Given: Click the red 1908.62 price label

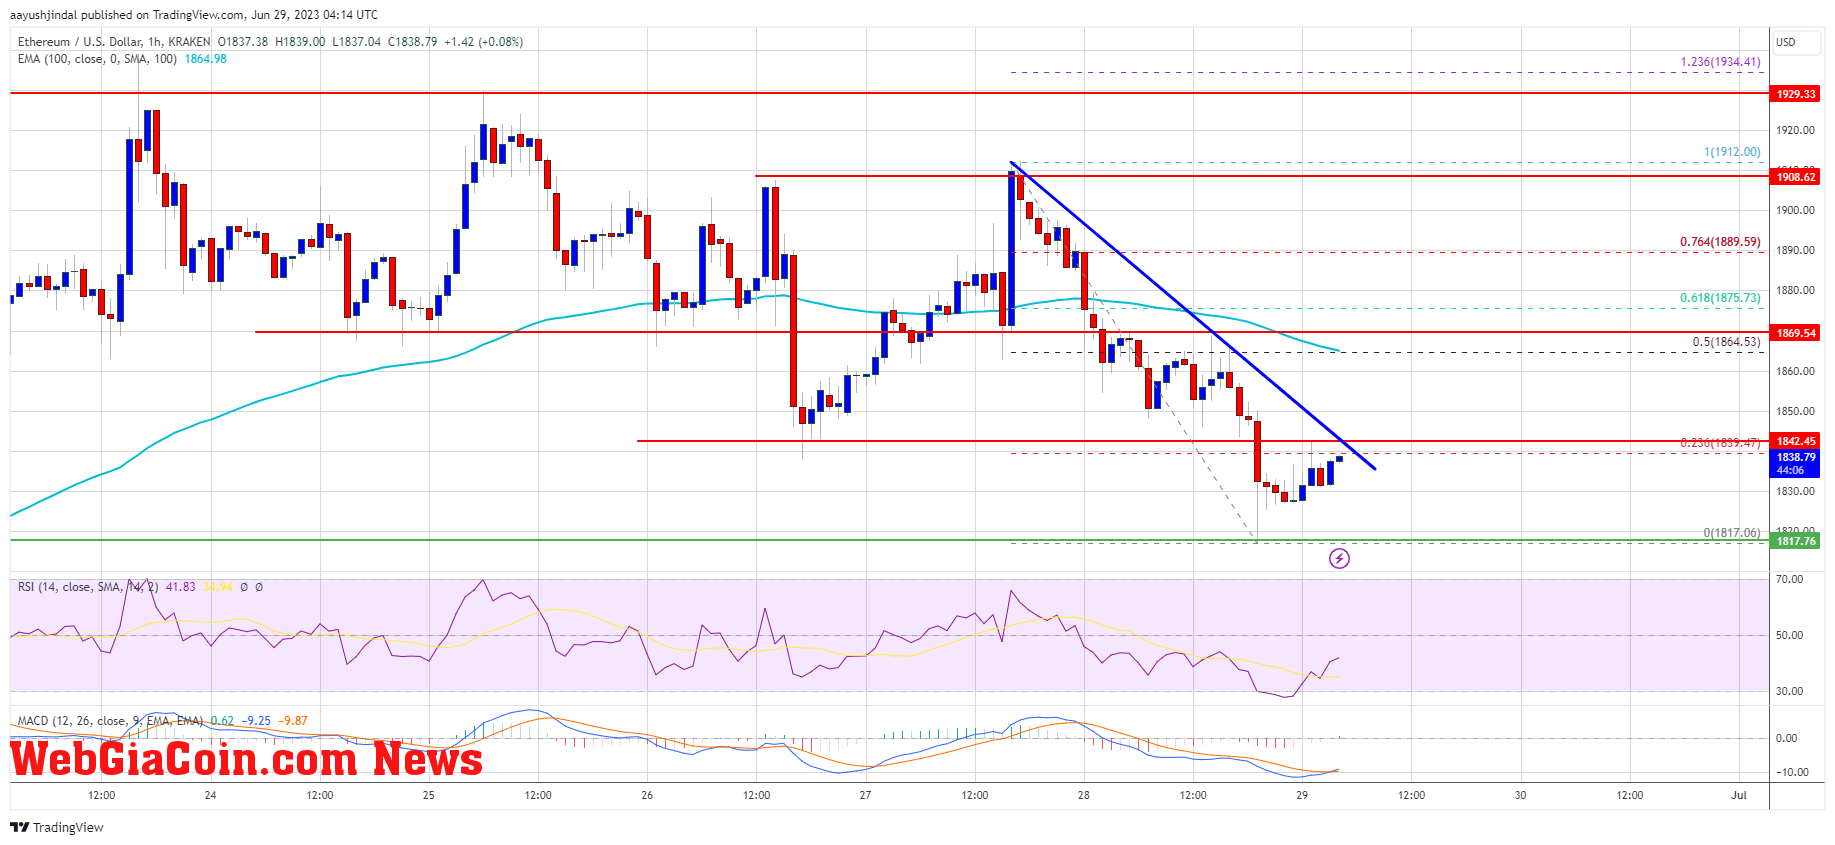Looking at the screenshot, I should tap(1796, 177).
